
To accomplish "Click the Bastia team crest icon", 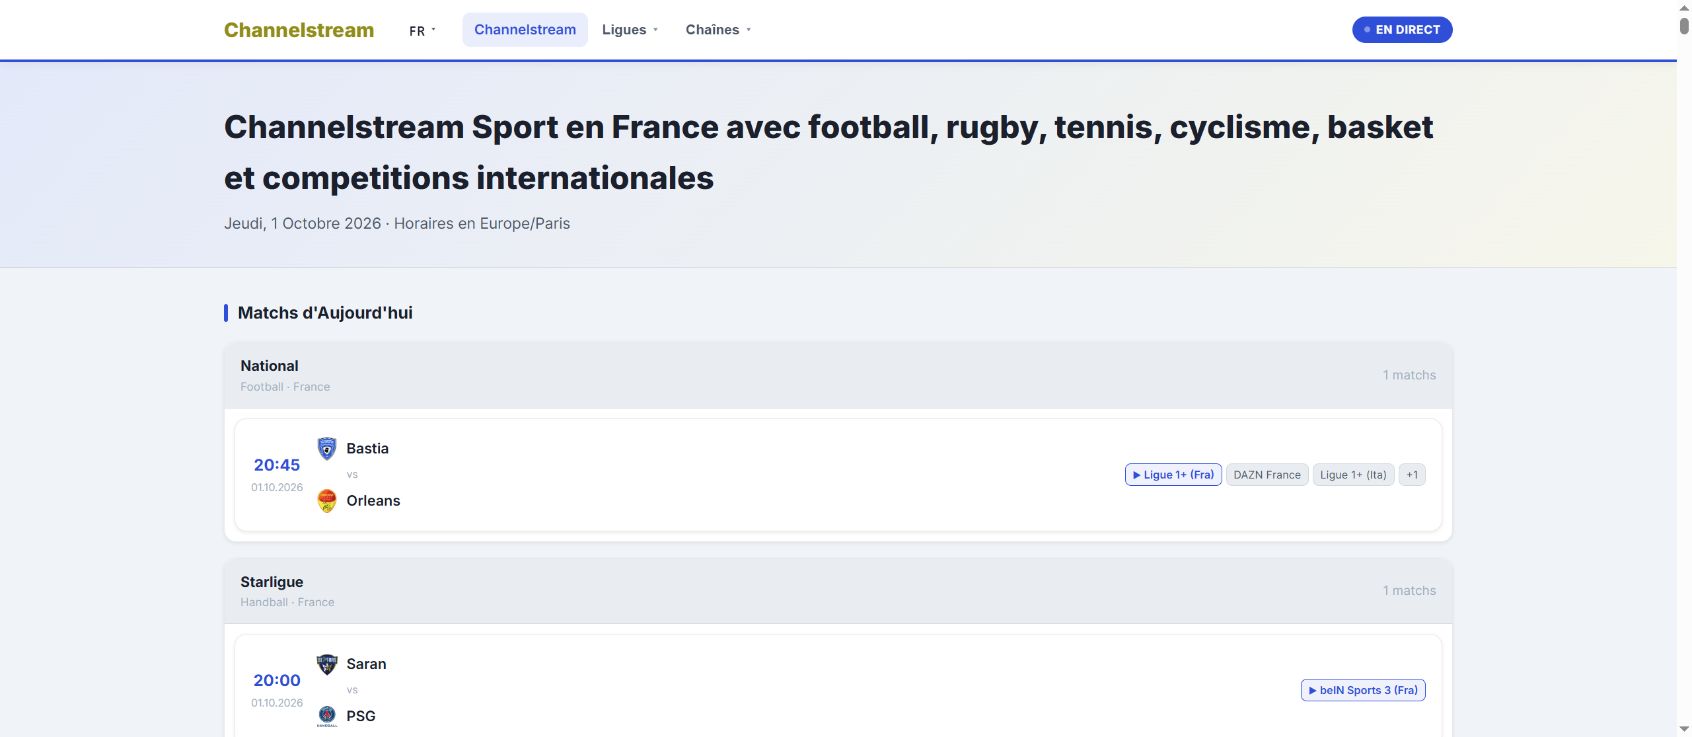I will (327, 448).
